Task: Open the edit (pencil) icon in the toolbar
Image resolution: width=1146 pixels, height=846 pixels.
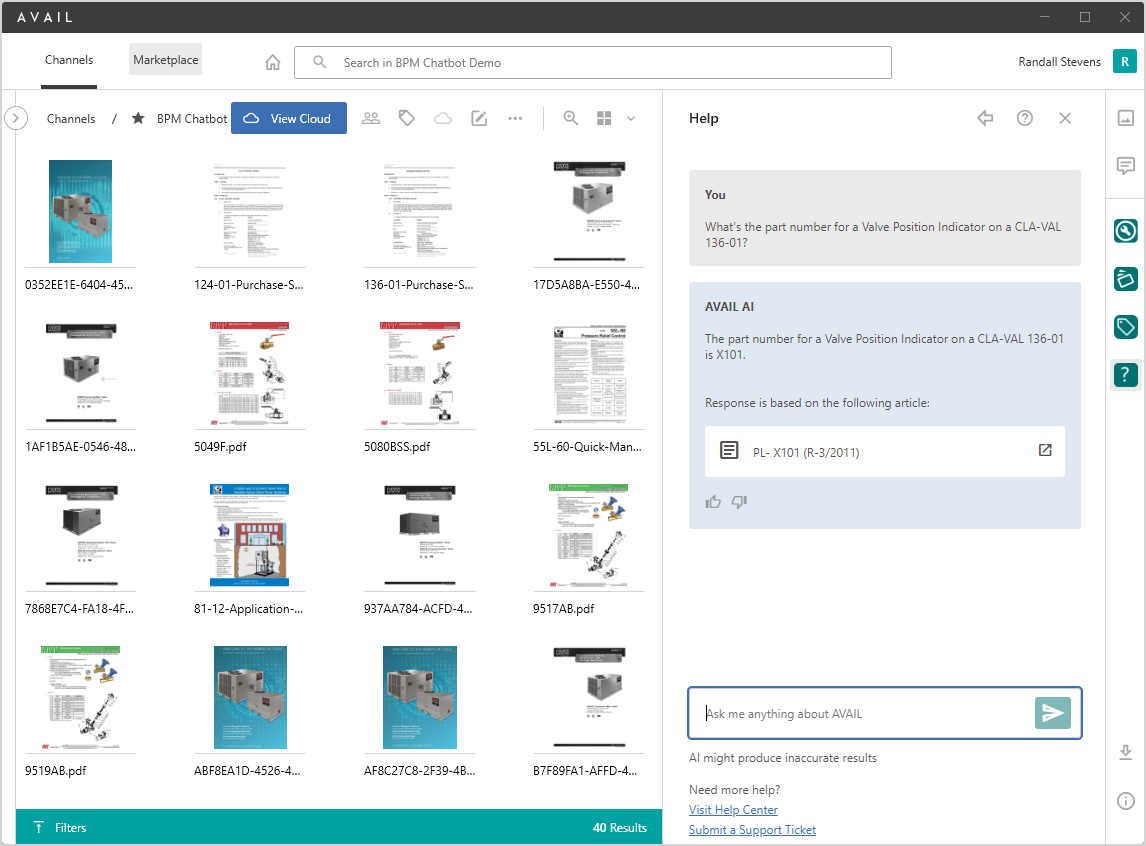Action: [479, 118]
